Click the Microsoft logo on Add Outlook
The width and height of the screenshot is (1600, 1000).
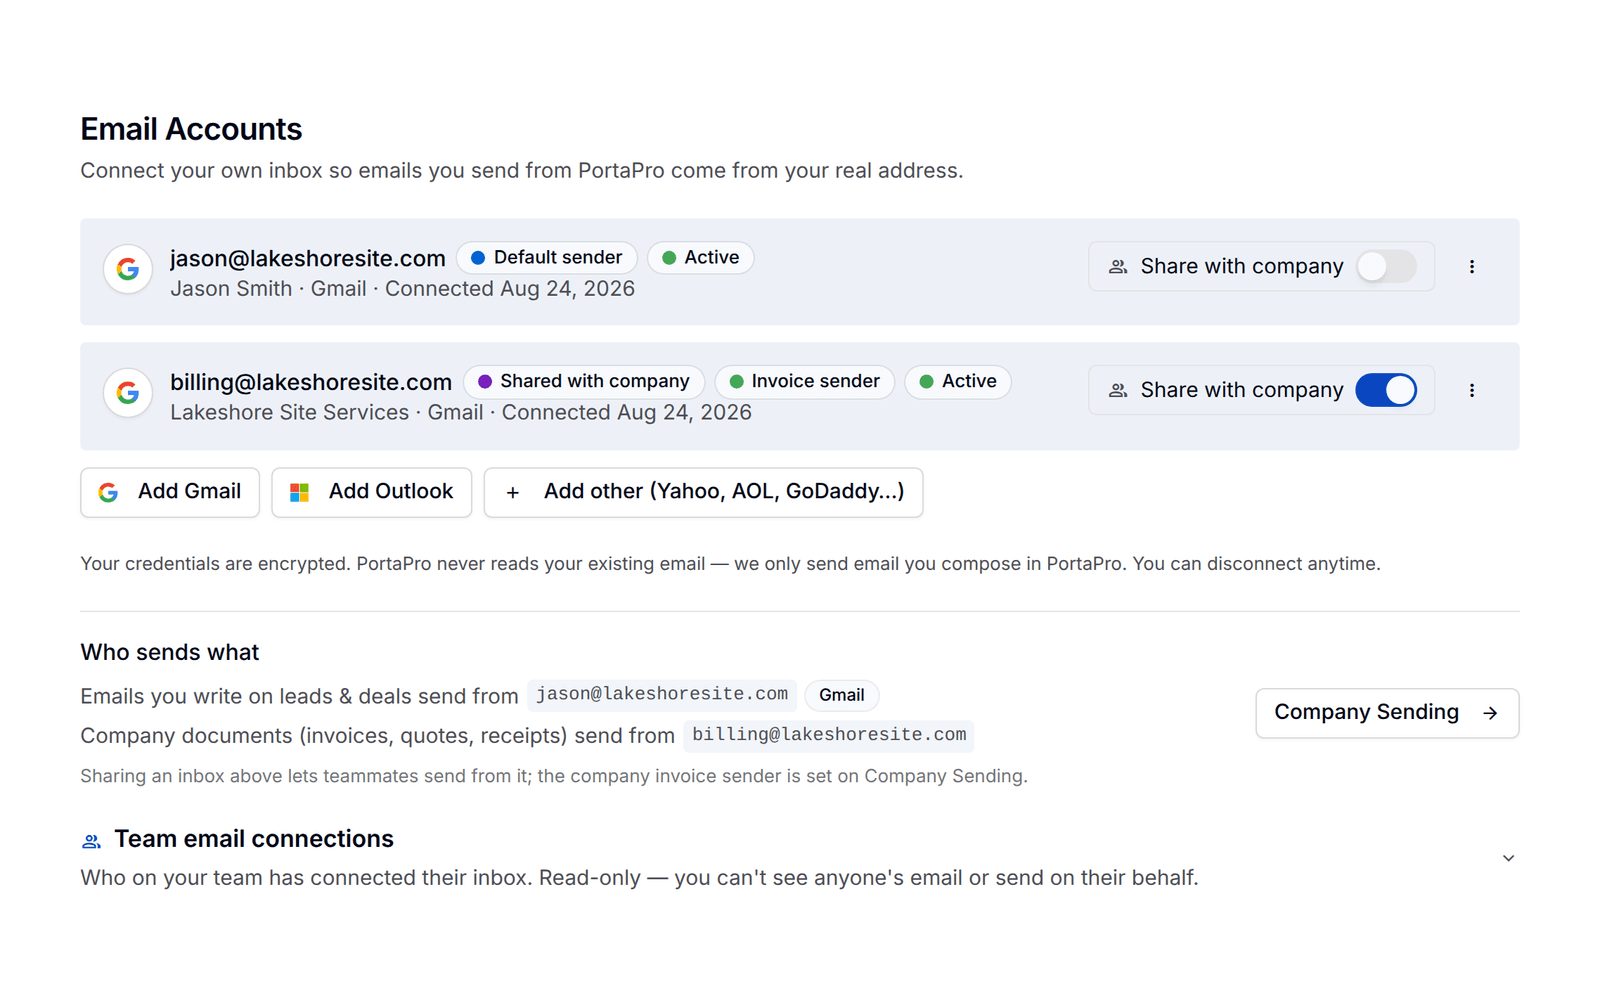click(299, 492)
